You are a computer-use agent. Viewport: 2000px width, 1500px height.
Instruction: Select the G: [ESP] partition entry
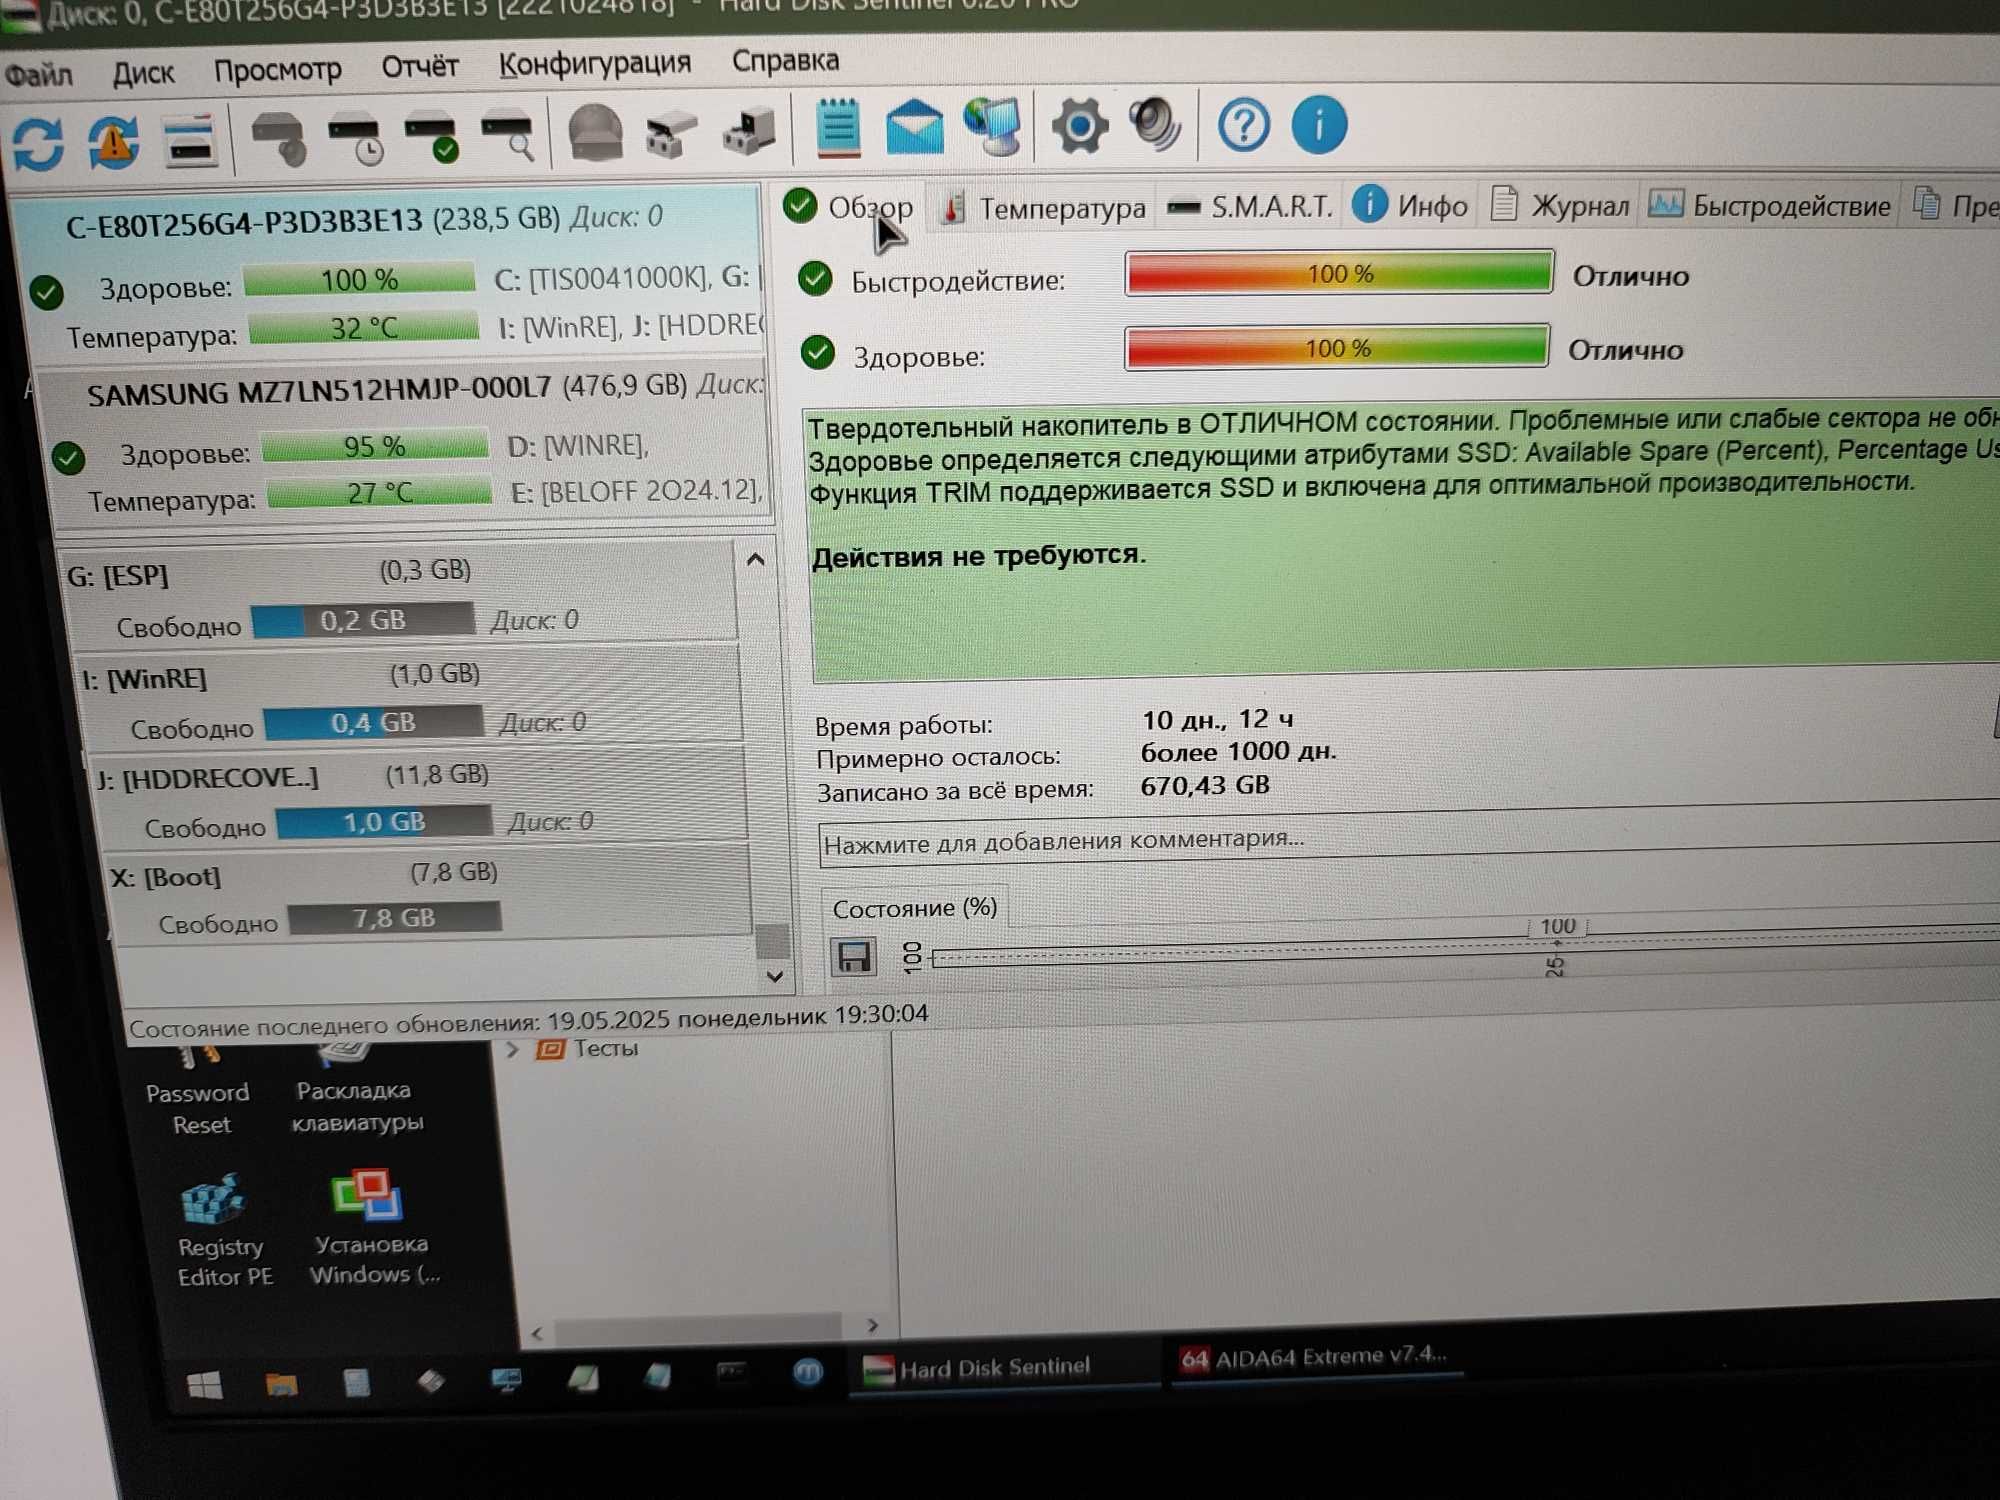(400, 596)
